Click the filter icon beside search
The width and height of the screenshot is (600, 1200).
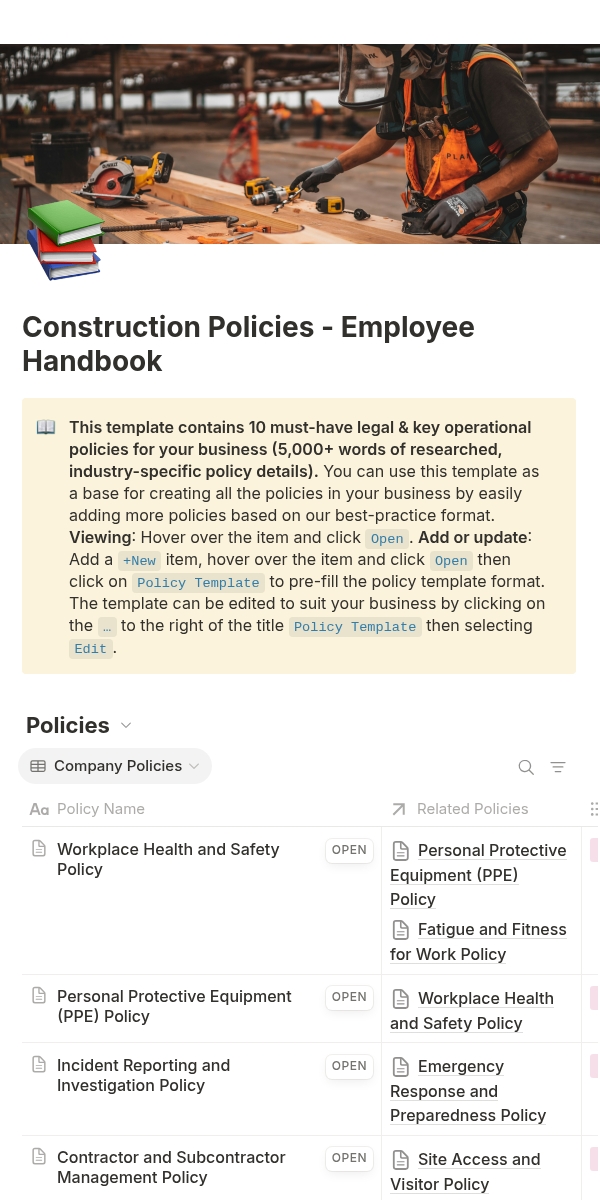558,767
